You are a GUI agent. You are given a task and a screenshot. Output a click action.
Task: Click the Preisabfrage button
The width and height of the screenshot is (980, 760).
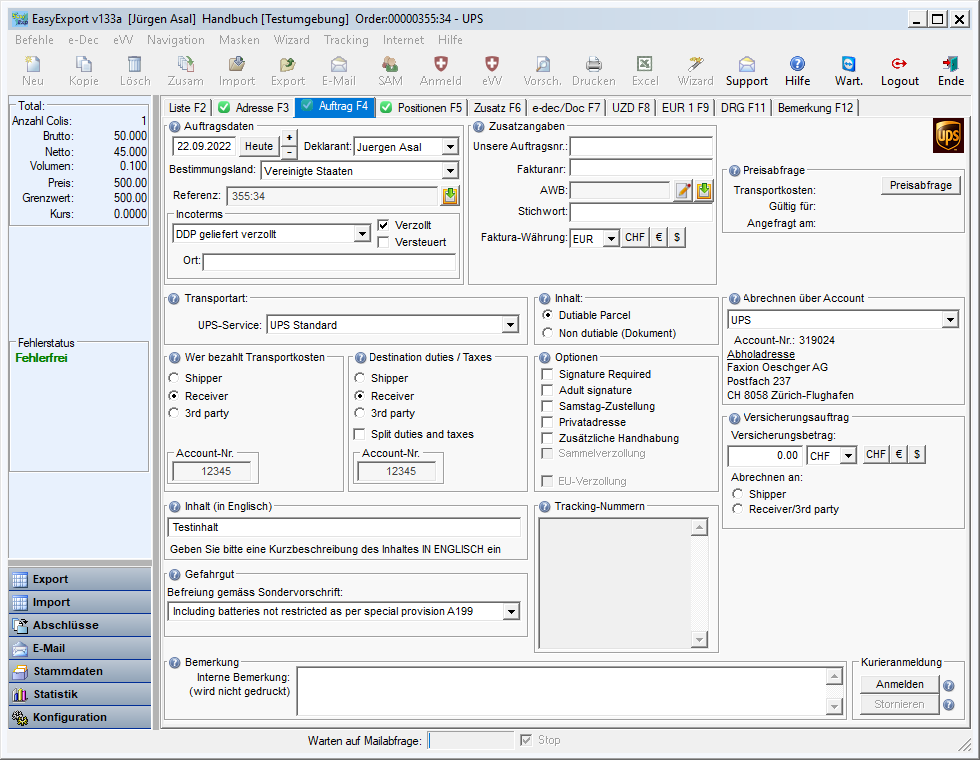920,185
